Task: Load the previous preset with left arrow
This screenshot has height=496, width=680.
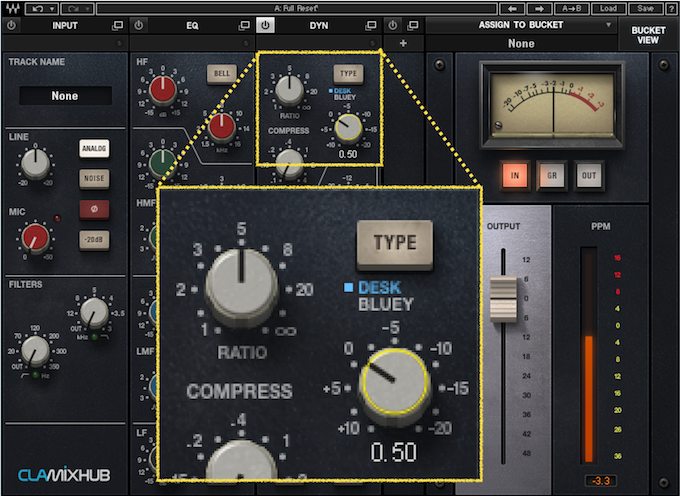Action: point(512,9)
